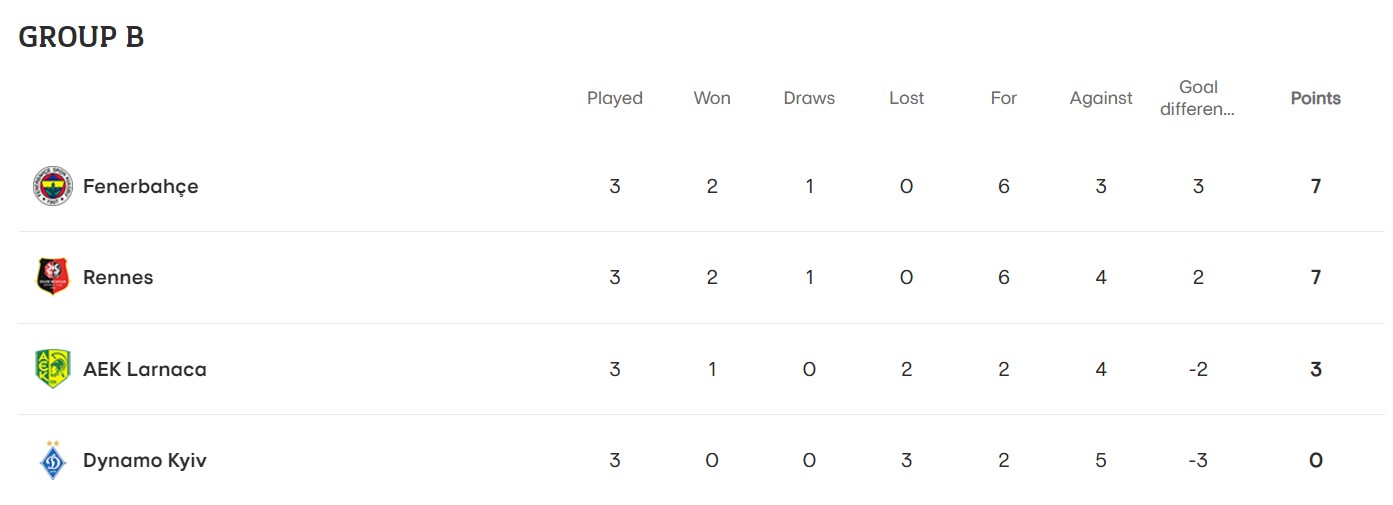Screen dimensions: 1393x505
Task: Click the For goals column header
Action: pyautogui.click(x=1003, y=98)
